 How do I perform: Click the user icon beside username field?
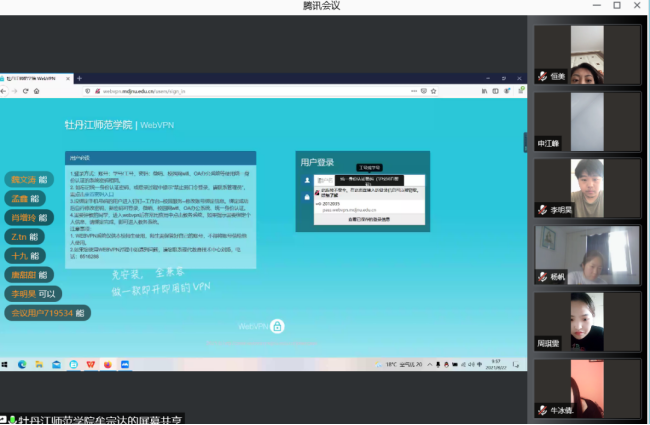[x=308, y=179]
